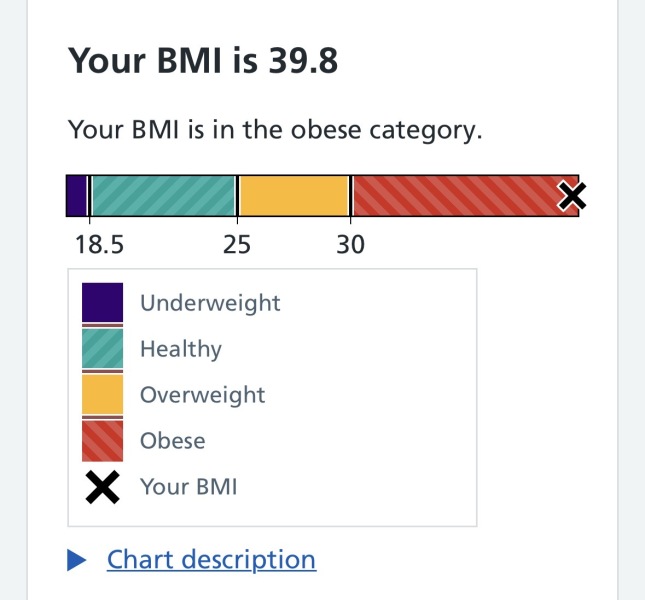Click the purple Underweight legend swatch

pyautogui.click(x=103, y=303)
